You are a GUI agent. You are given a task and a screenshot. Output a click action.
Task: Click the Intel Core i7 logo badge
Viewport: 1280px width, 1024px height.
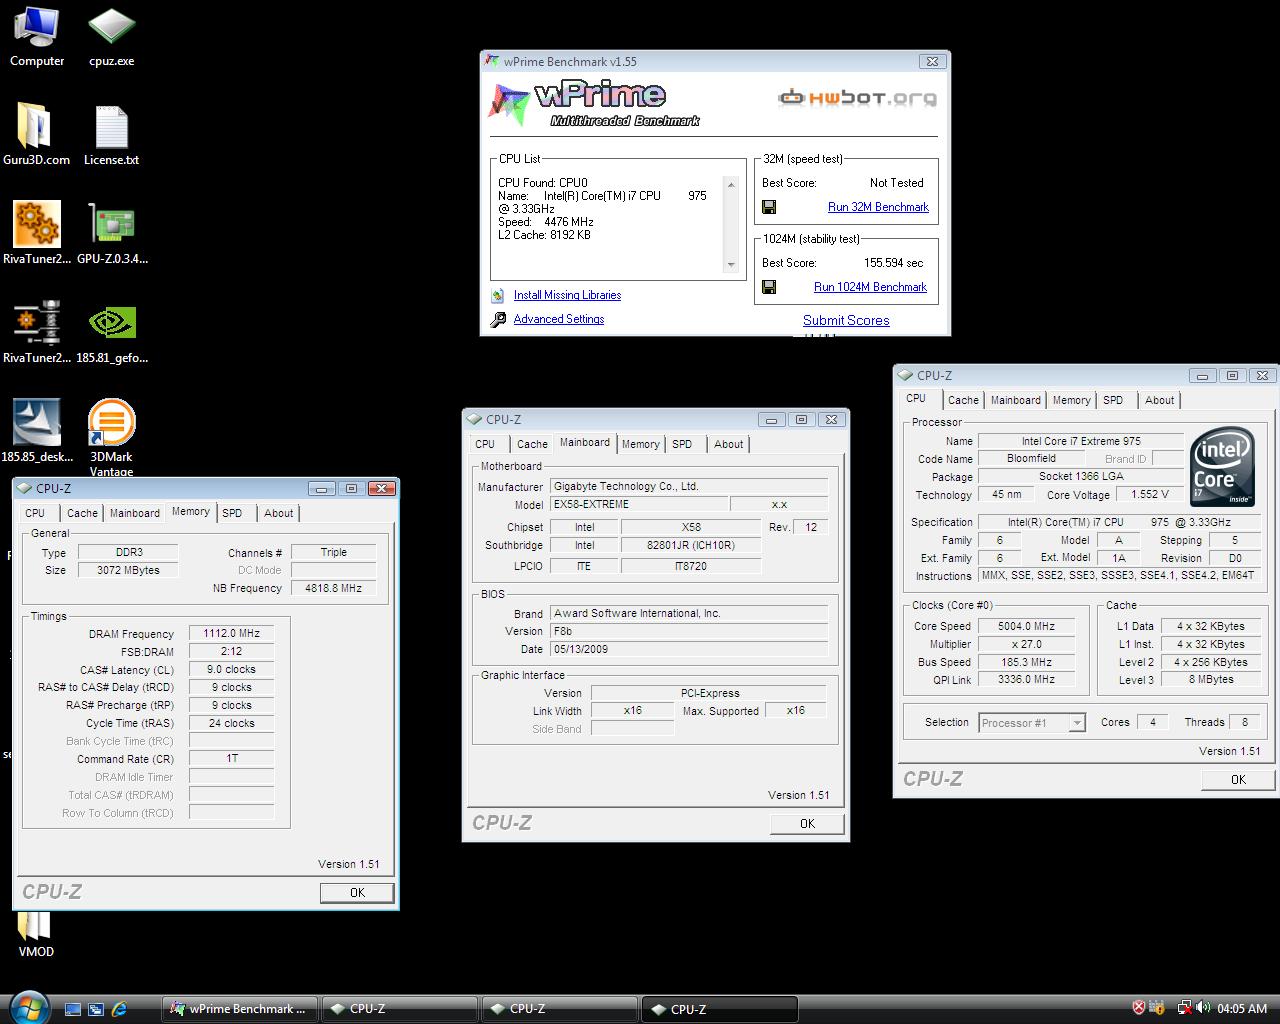(x=1222, y=468)
